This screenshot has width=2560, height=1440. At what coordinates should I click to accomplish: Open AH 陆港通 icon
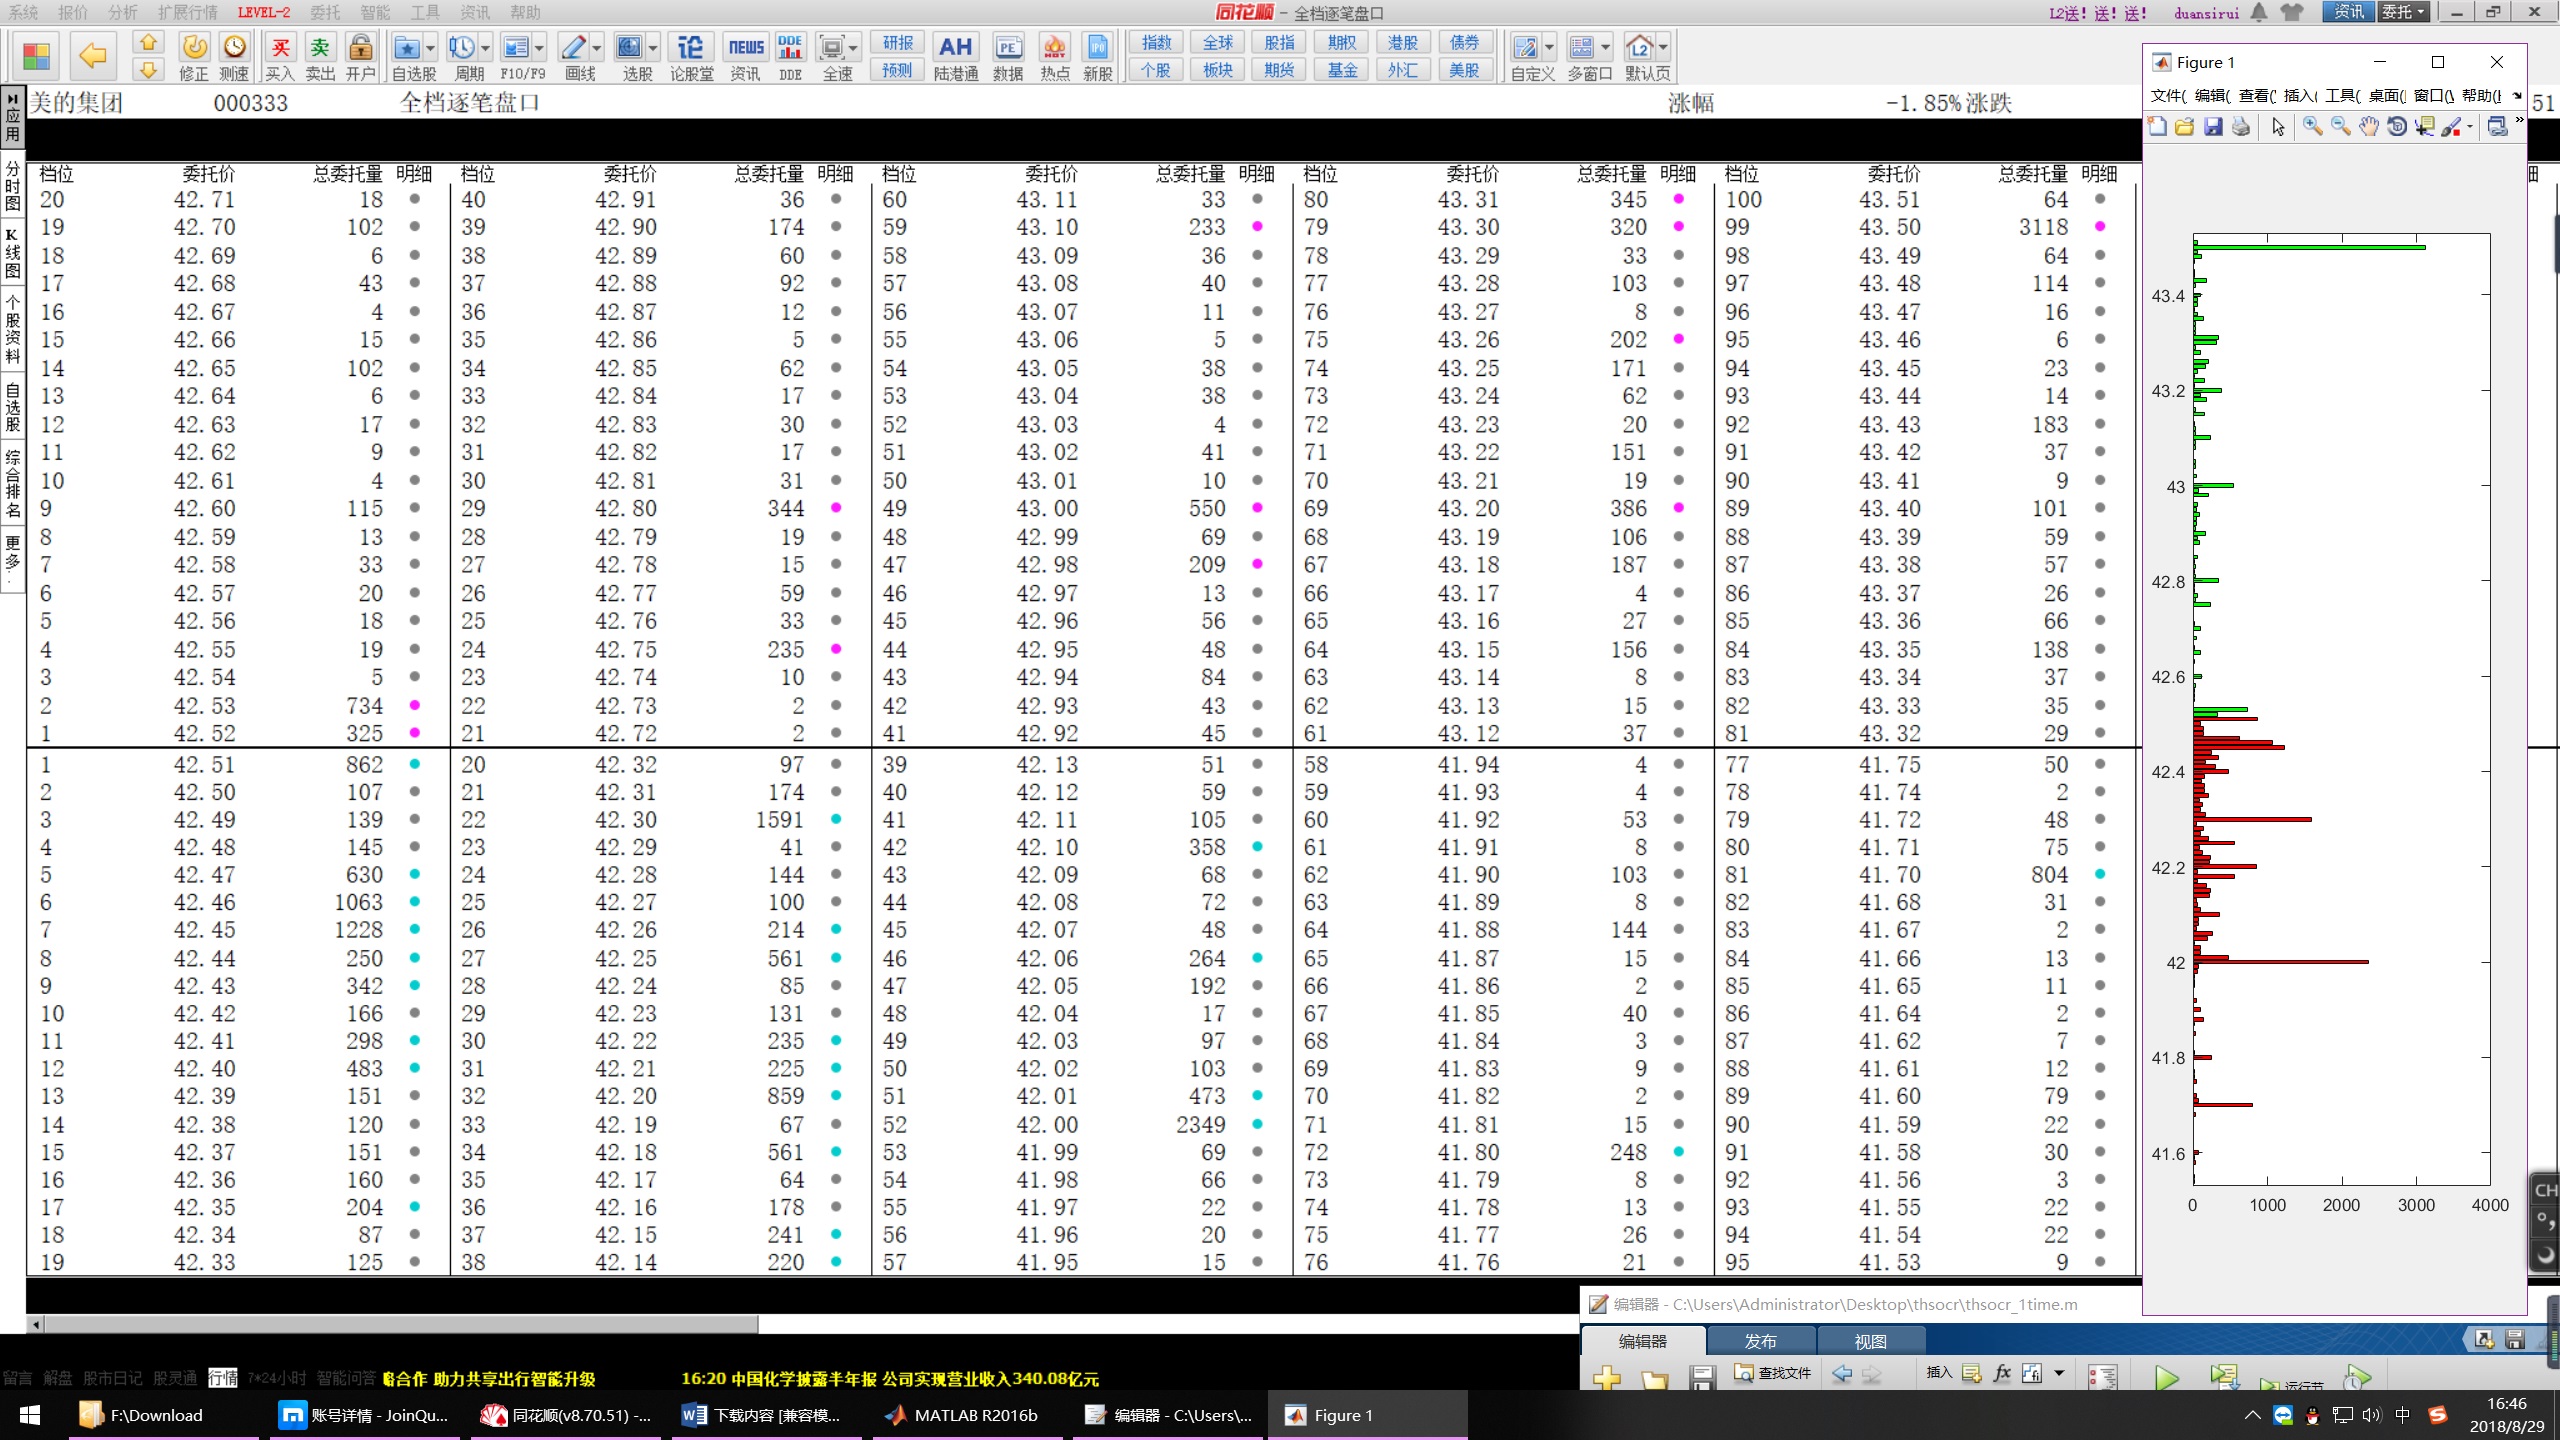(955, 47)
